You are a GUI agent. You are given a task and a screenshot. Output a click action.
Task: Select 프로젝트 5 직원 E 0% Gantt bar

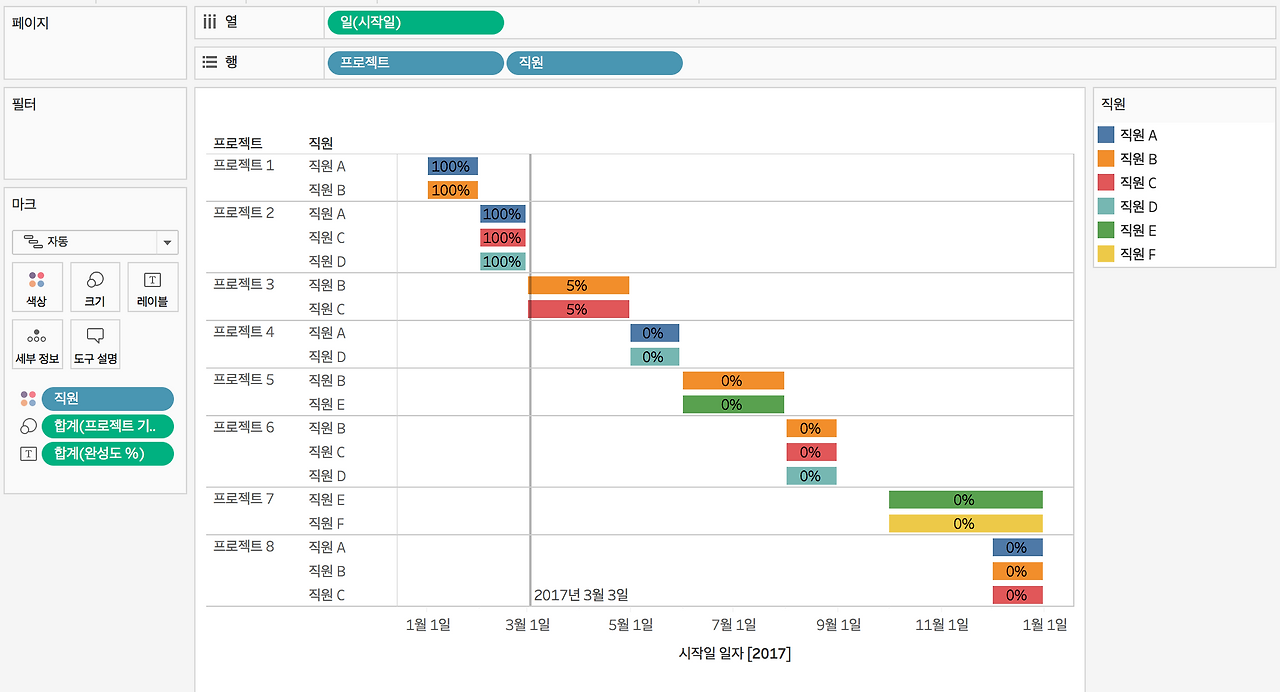[733, 404]
